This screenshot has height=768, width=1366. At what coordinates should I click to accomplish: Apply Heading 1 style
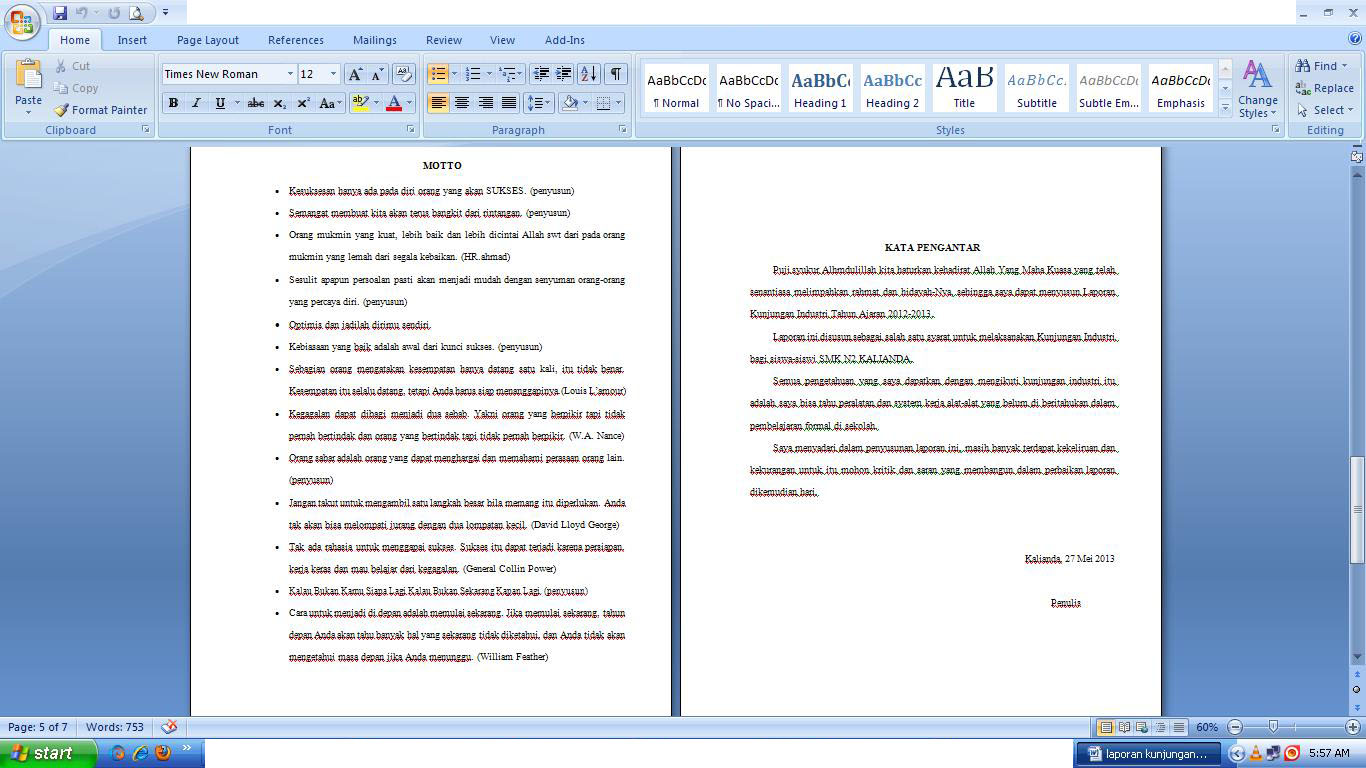820,88
